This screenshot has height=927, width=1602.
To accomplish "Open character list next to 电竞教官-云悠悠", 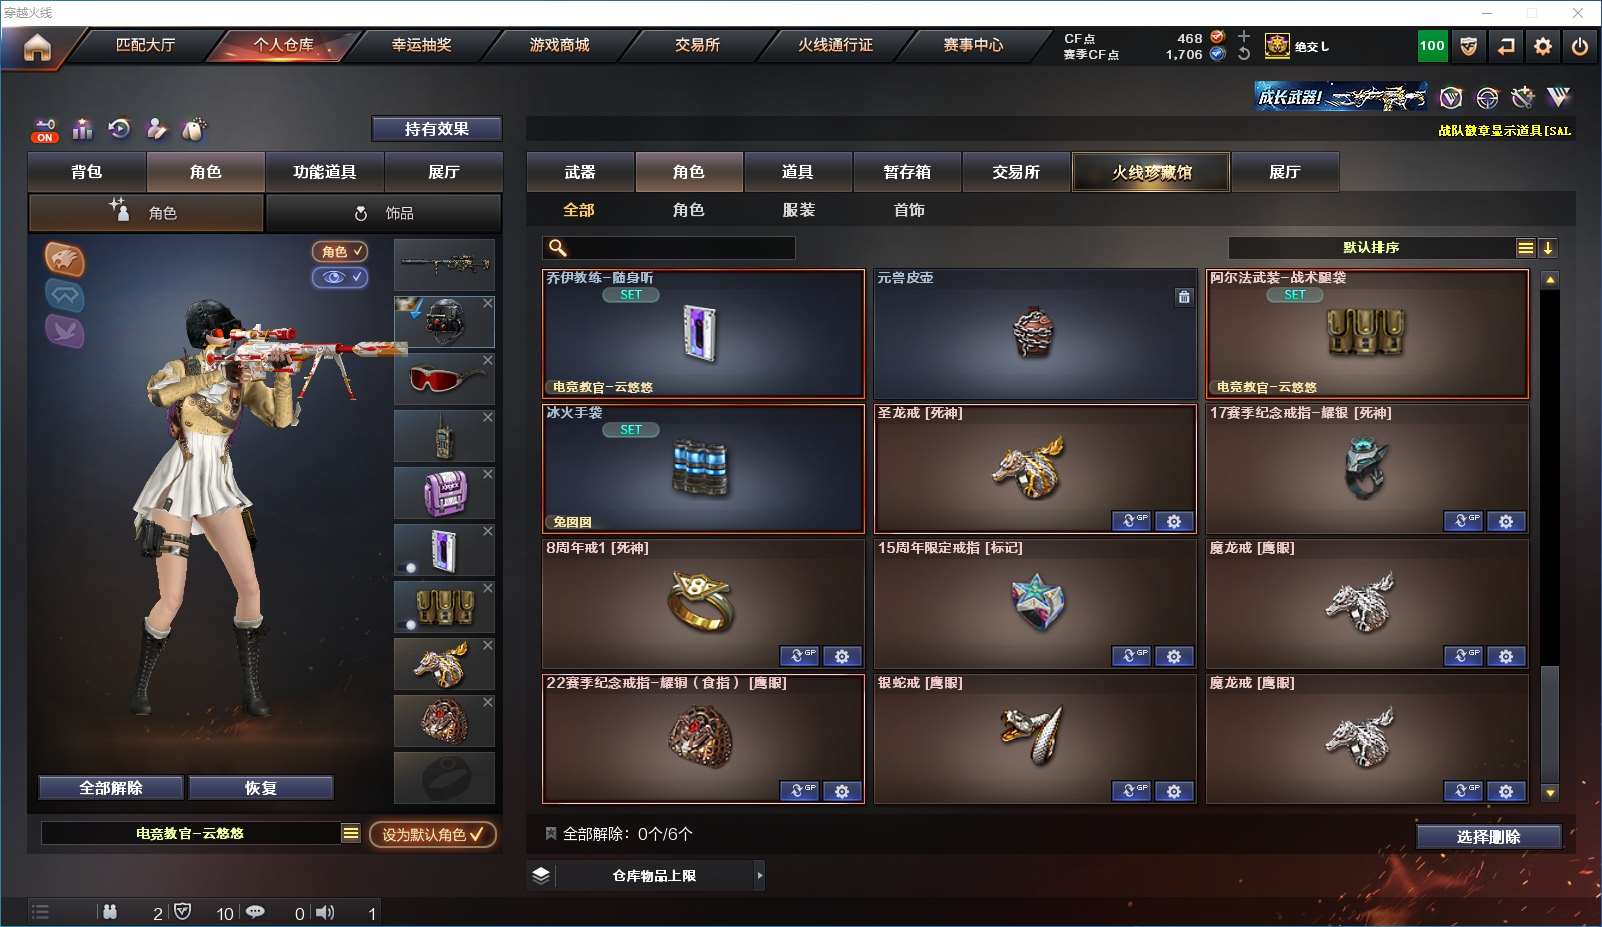I will coord(351,833).
